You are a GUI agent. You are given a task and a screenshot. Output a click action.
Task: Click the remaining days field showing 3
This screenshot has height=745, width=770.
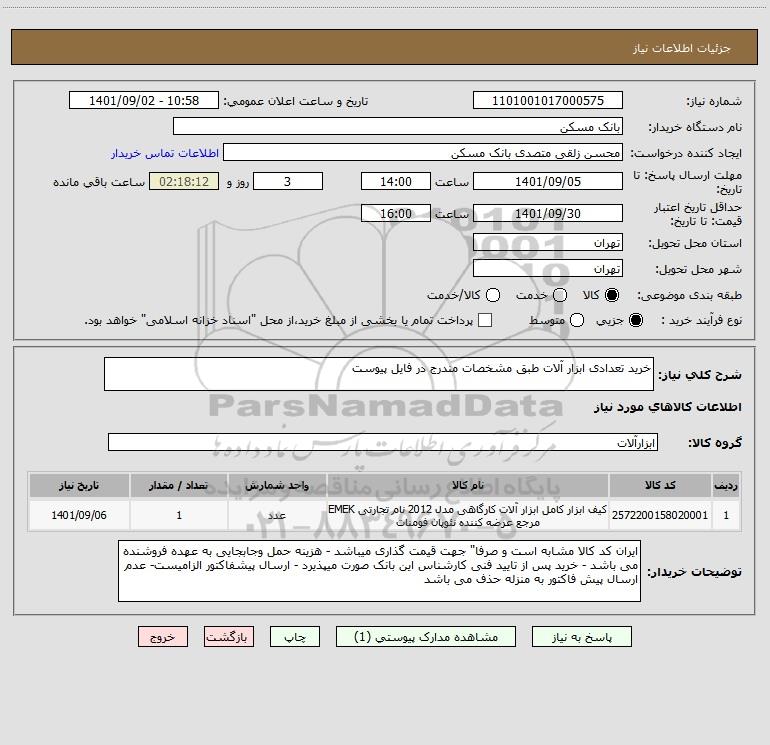coord(288,181)
